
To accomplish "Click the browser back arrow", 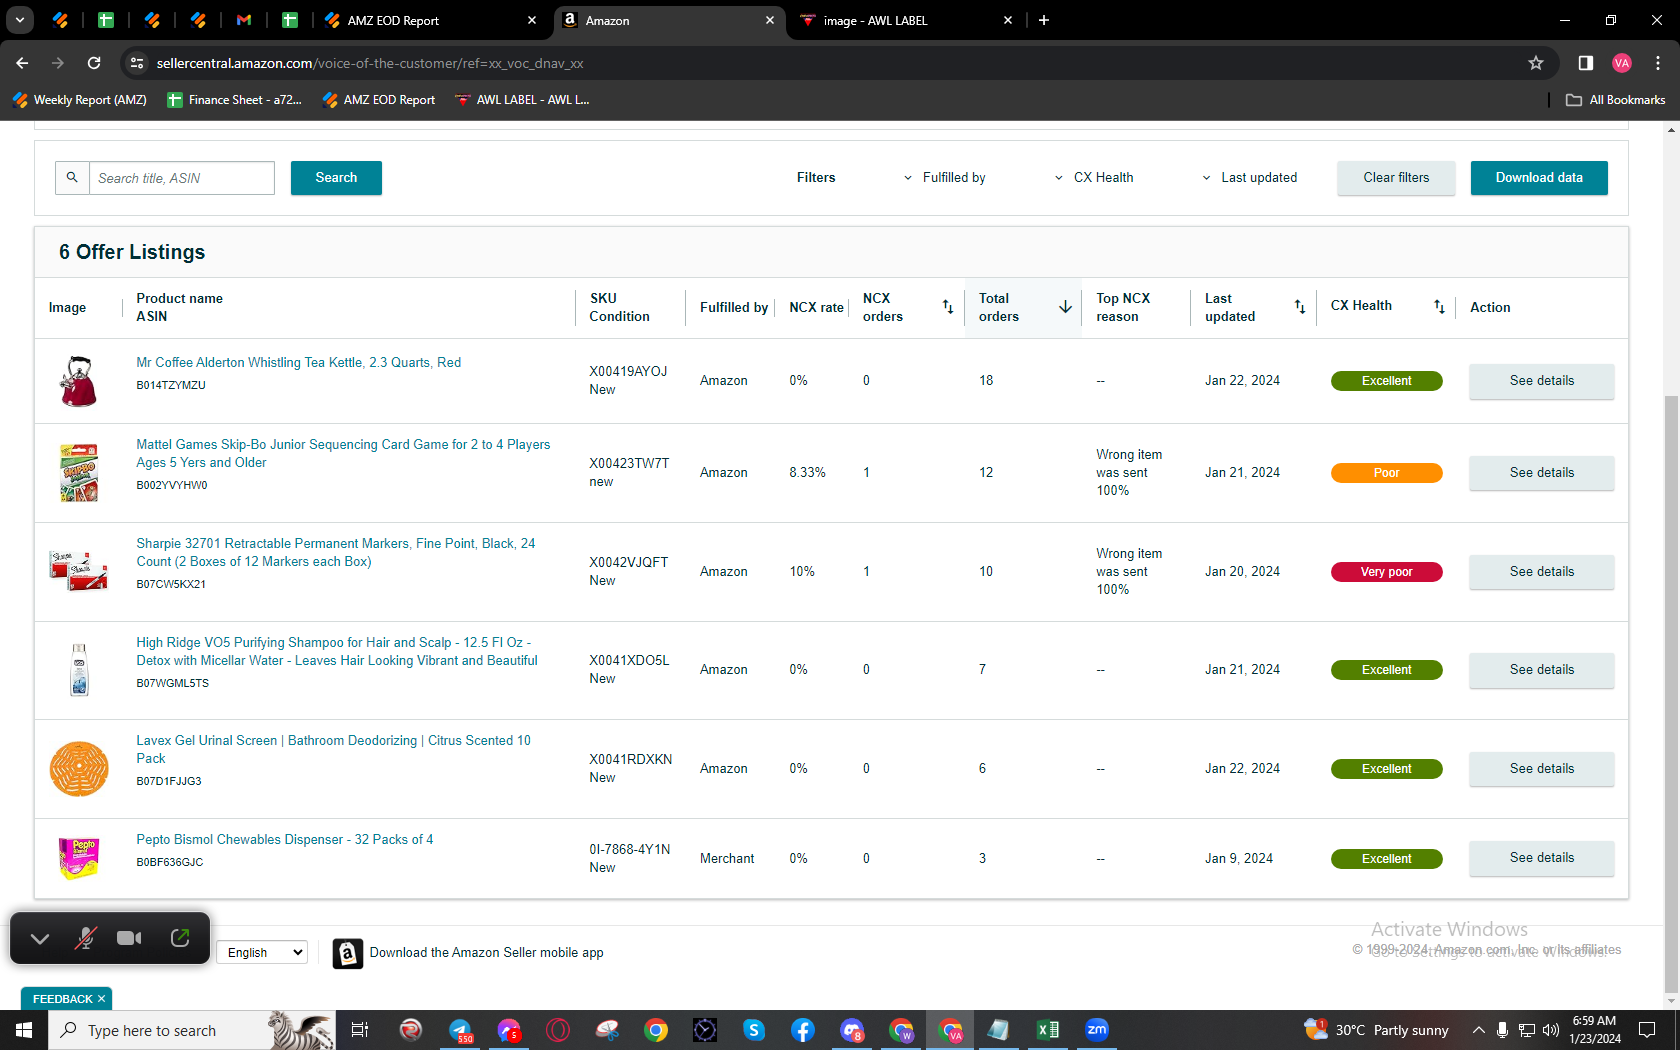I will click(22, 63).
